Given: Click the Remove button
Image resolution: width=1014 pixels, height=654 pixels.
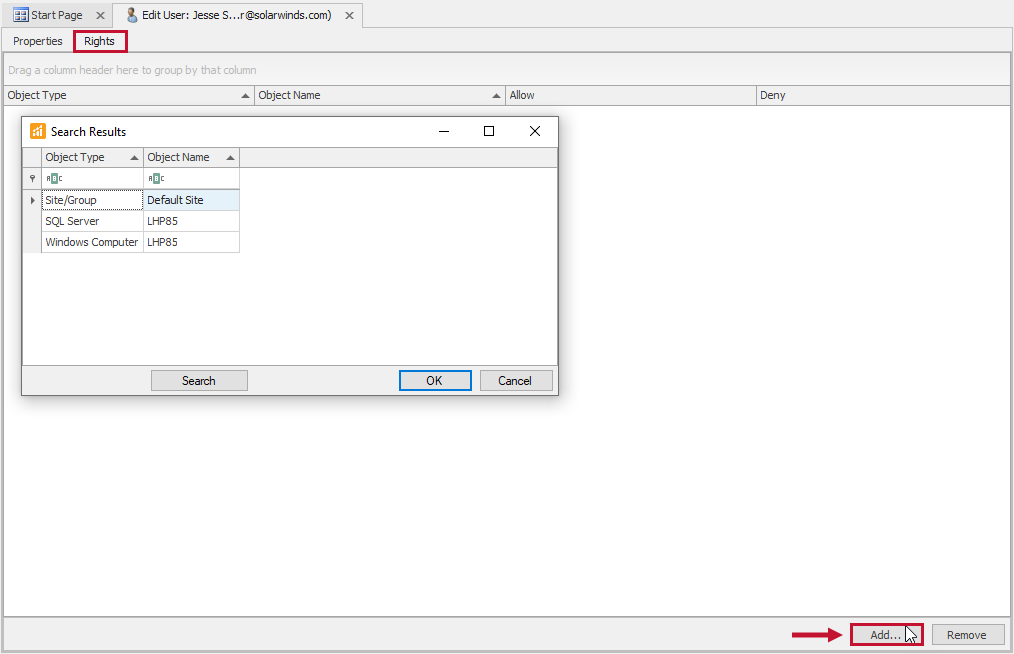Looking at the screenshot, I should coord(967,634).
